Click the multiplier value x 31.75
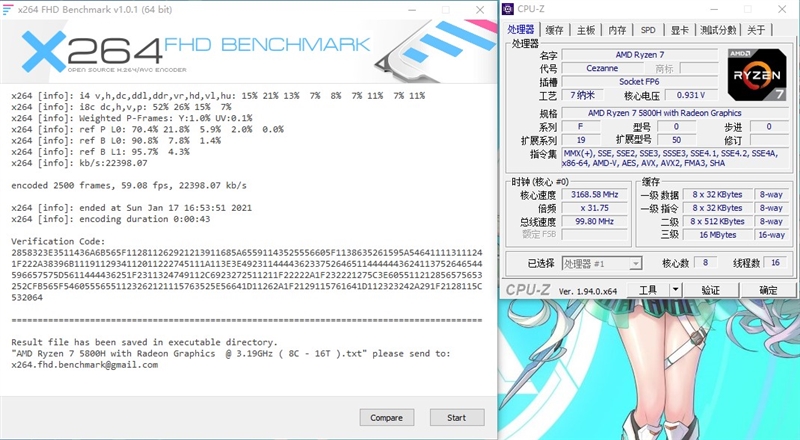Screen dimensions: 800x440 595,208
